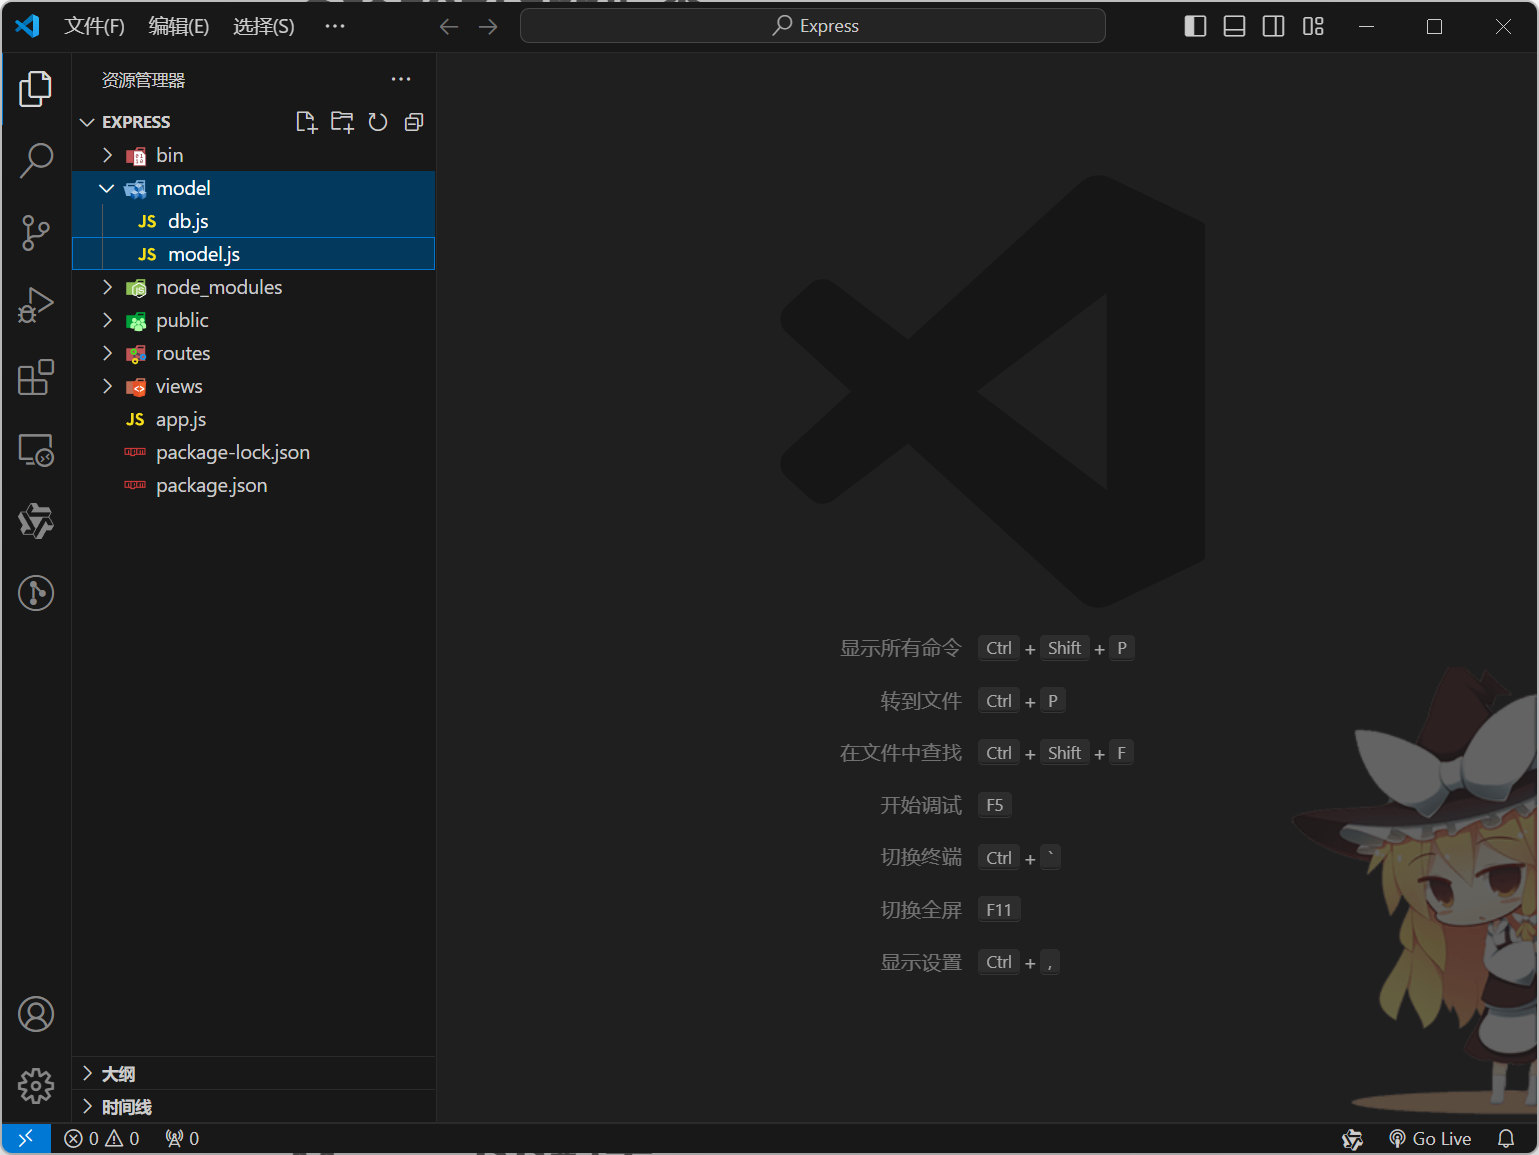The width and height of the screenshot is (1539, 1155).
Task: Expand the 大纲 outline section
Action: (x=254, y=1073)
